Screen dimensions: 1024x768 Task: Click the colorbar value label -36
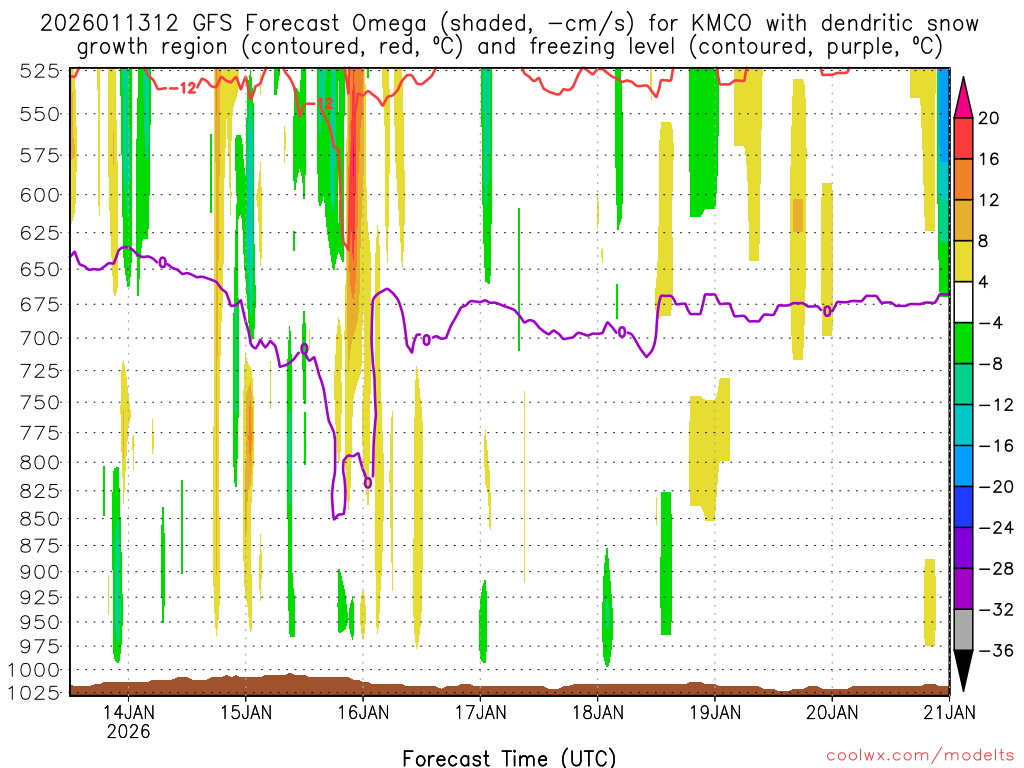(996, 650)
